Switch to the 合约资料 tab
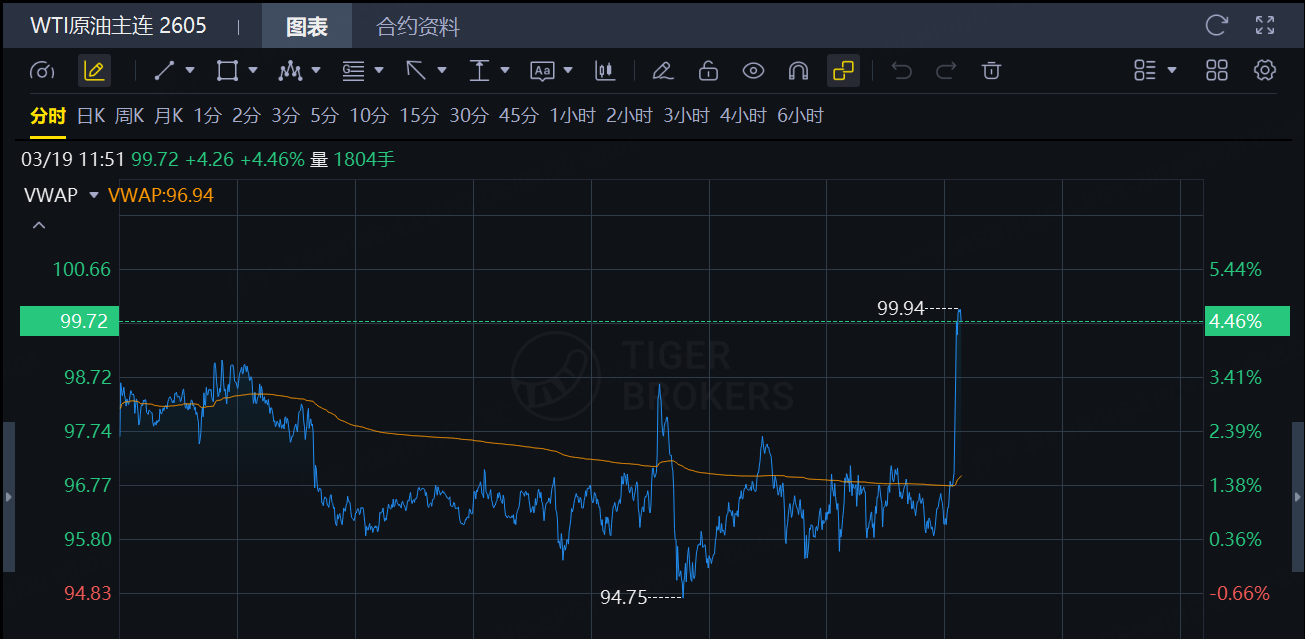The width and height of the screenshot is (1305, 639). (418, 26)
